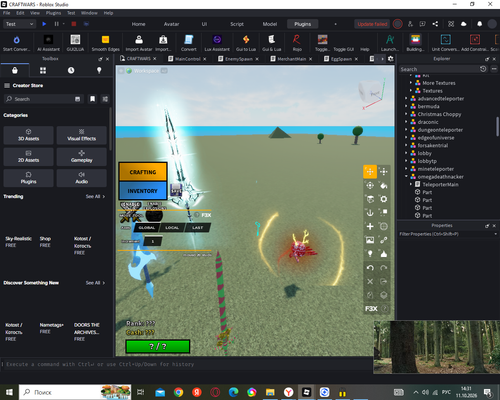
Task: Open the F3X gear Surface tool
Action: (x=384, y=199)
